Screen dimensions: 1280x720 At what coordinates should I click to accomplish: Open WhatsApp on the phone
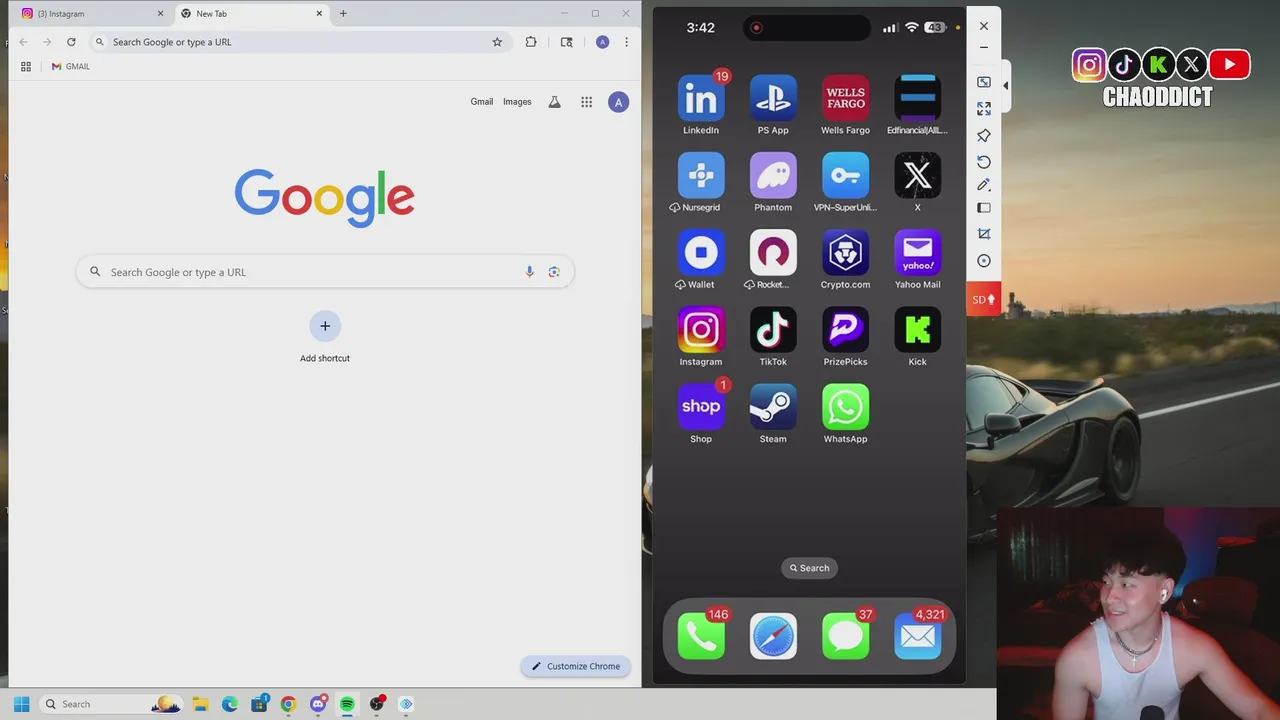[845, 407]
